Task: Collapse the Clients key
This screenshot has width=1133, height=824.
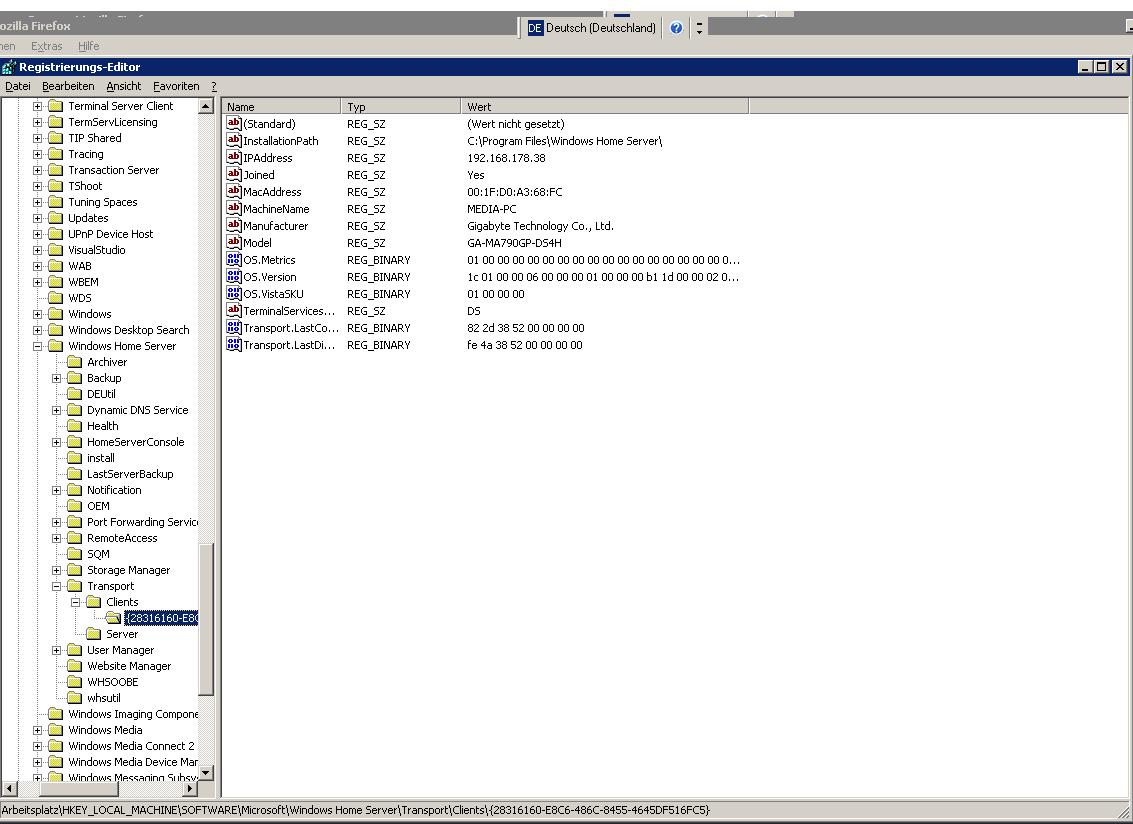Action: [74, 602]
